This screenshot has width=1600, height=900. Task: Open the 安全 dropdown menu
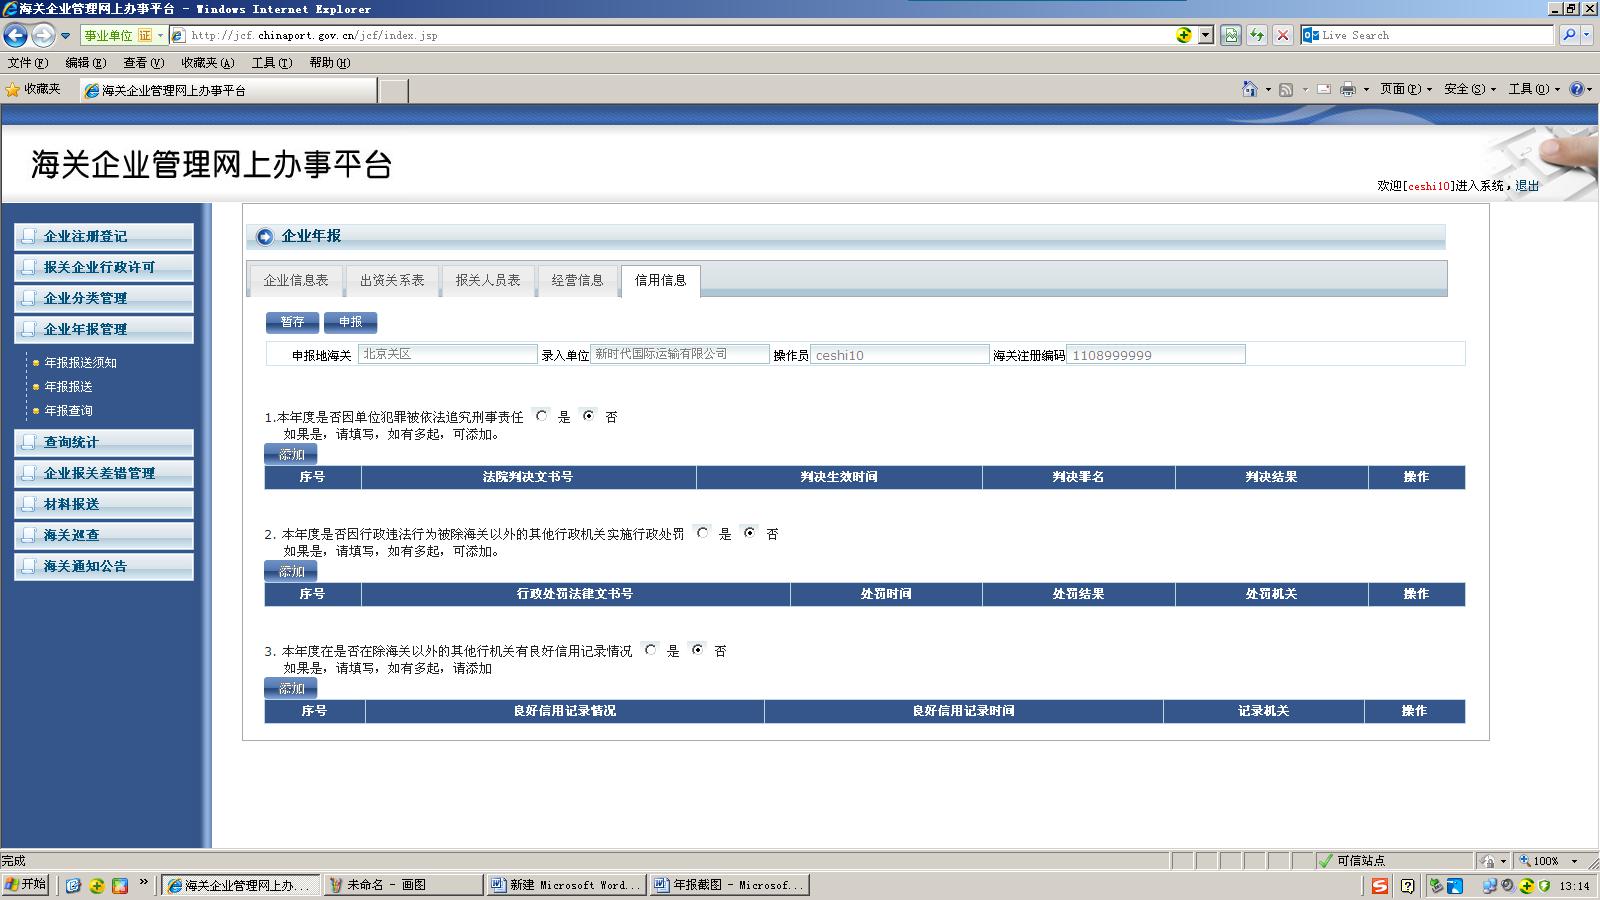click(1469, 89)
